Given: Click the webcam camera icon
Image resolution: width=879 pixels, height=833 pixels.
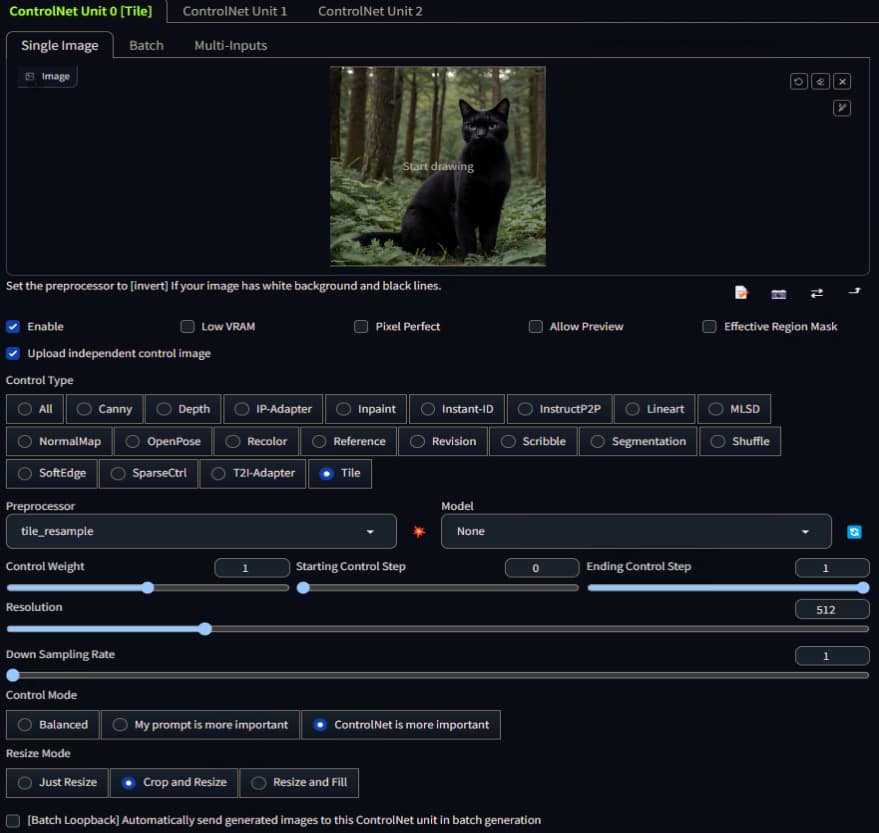Looking at the screenshot, I should click(779, 293).
